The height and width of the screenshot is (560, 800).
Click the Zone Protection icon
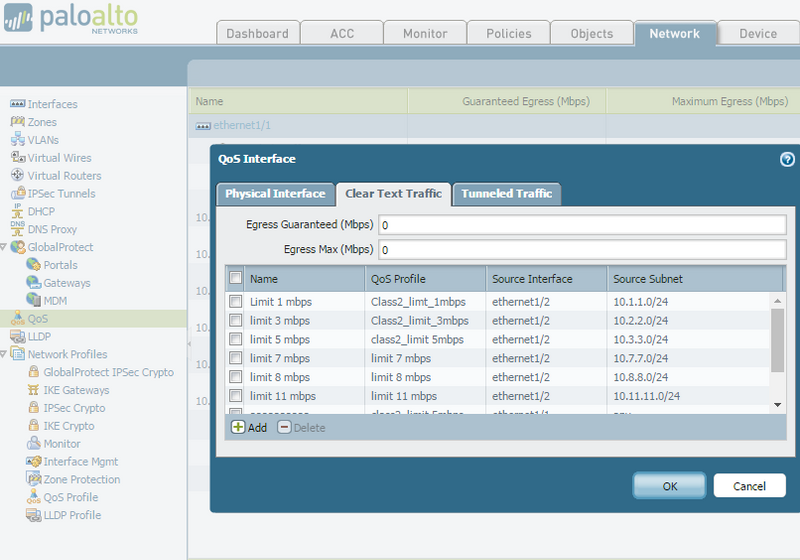[34, 480]
